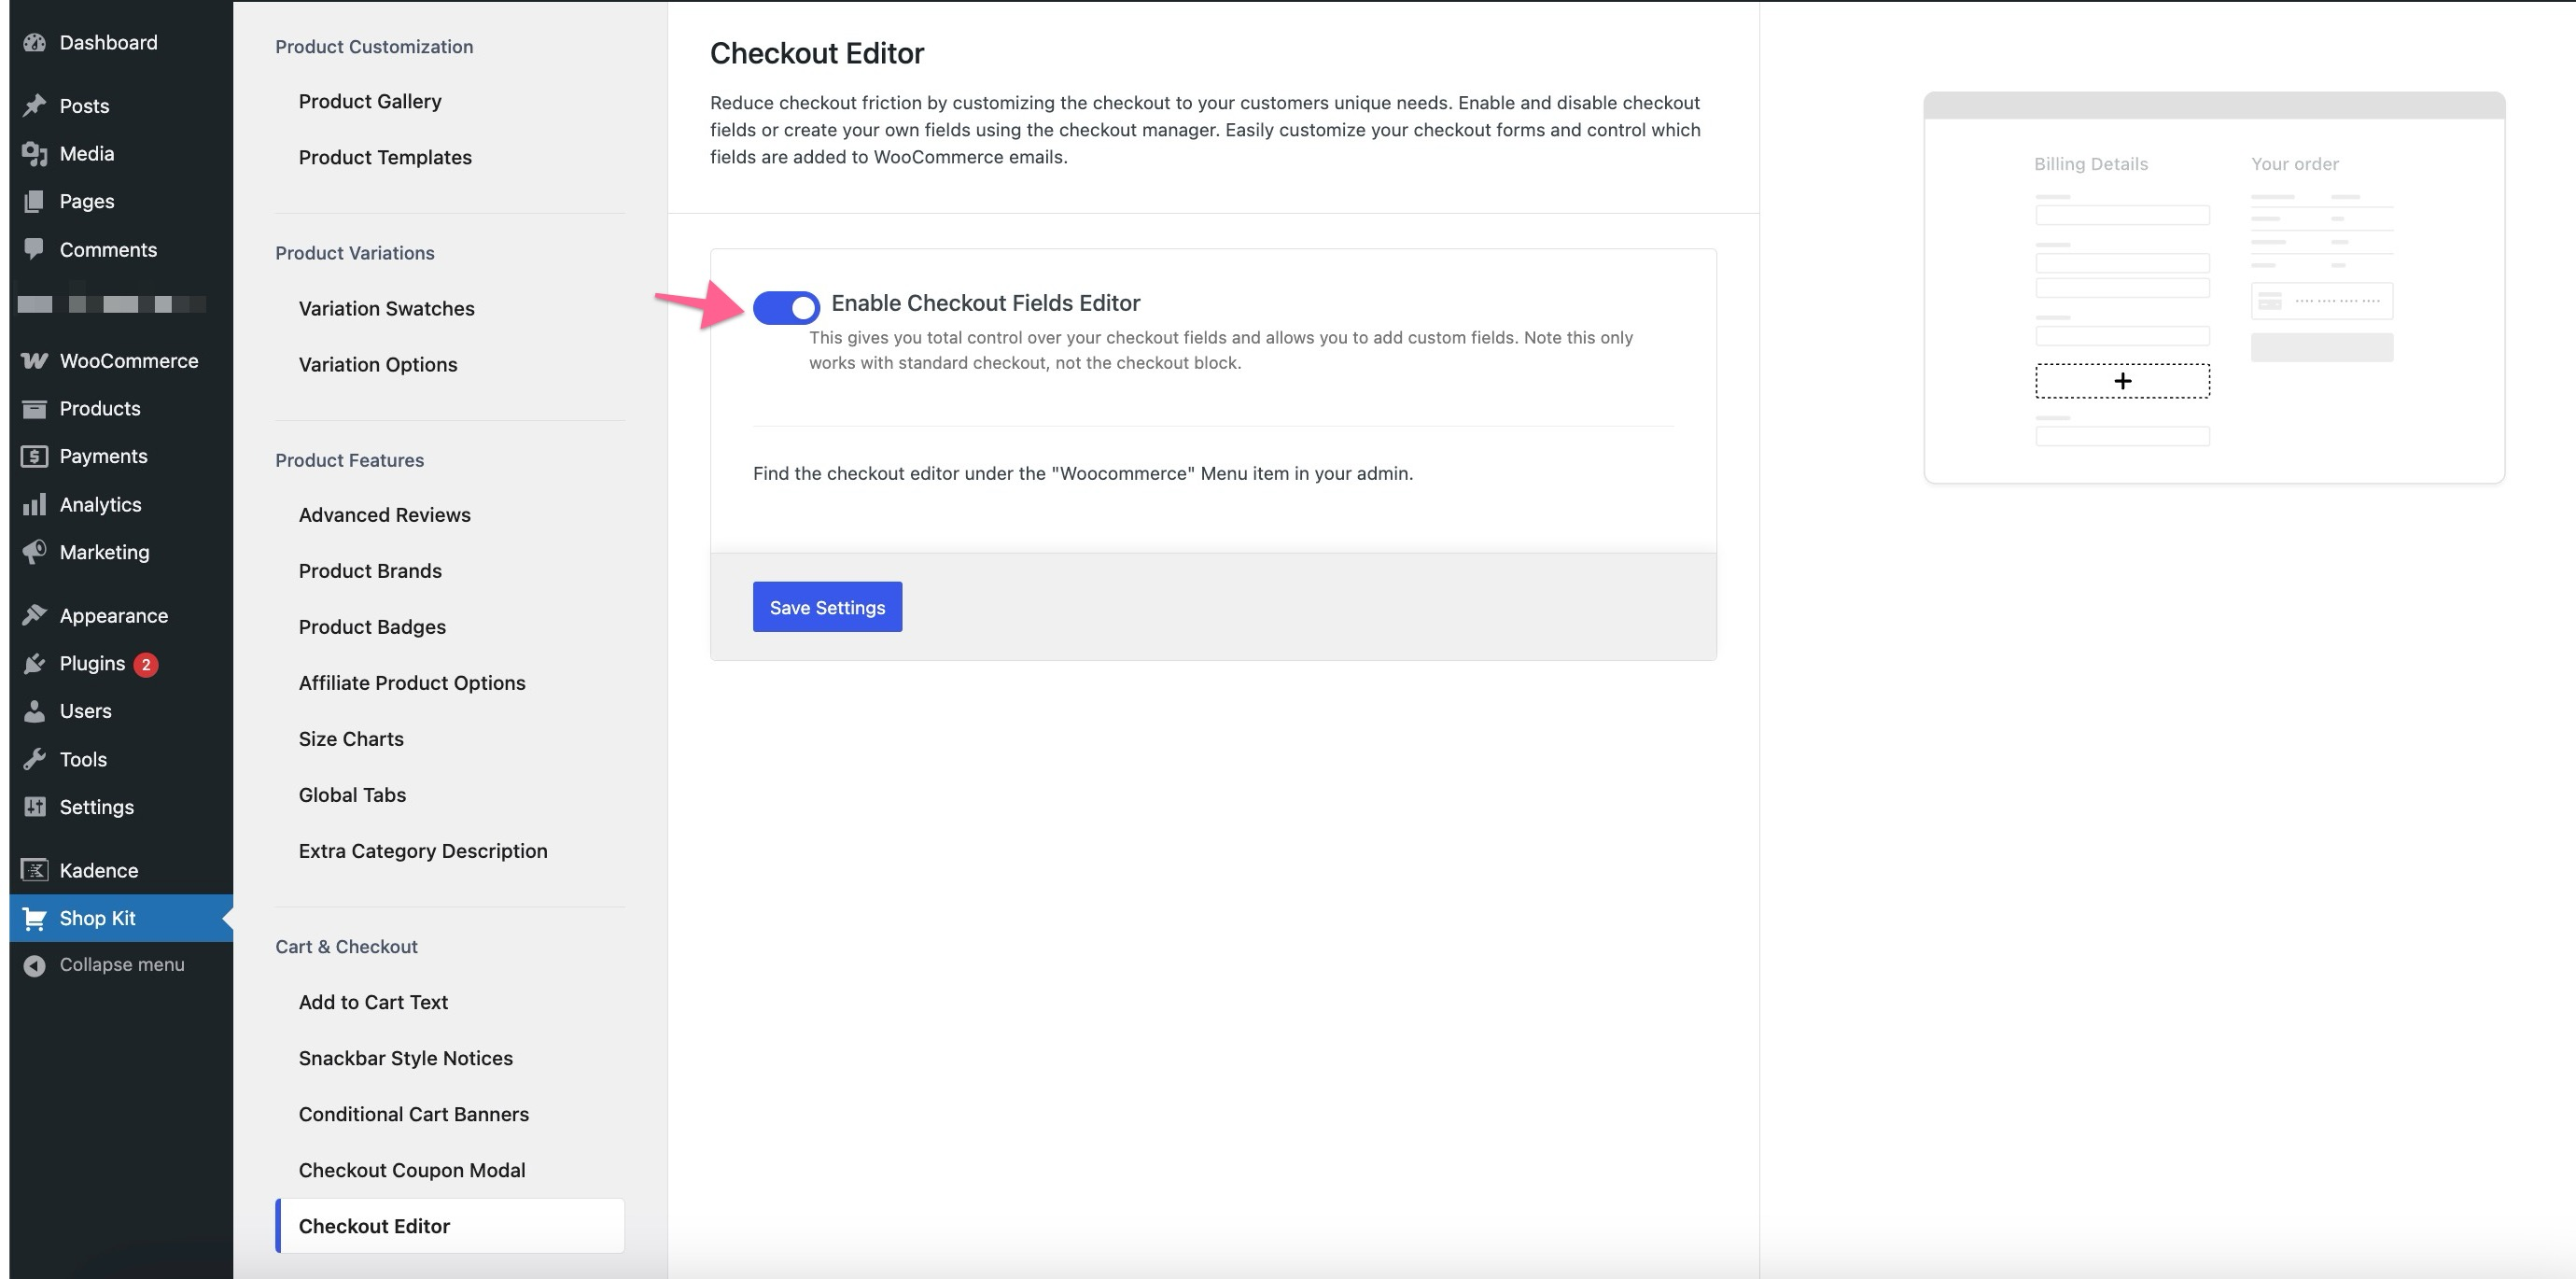
Task: Disable the Checkout Fields Editor toggle
Action: point(786,307)
